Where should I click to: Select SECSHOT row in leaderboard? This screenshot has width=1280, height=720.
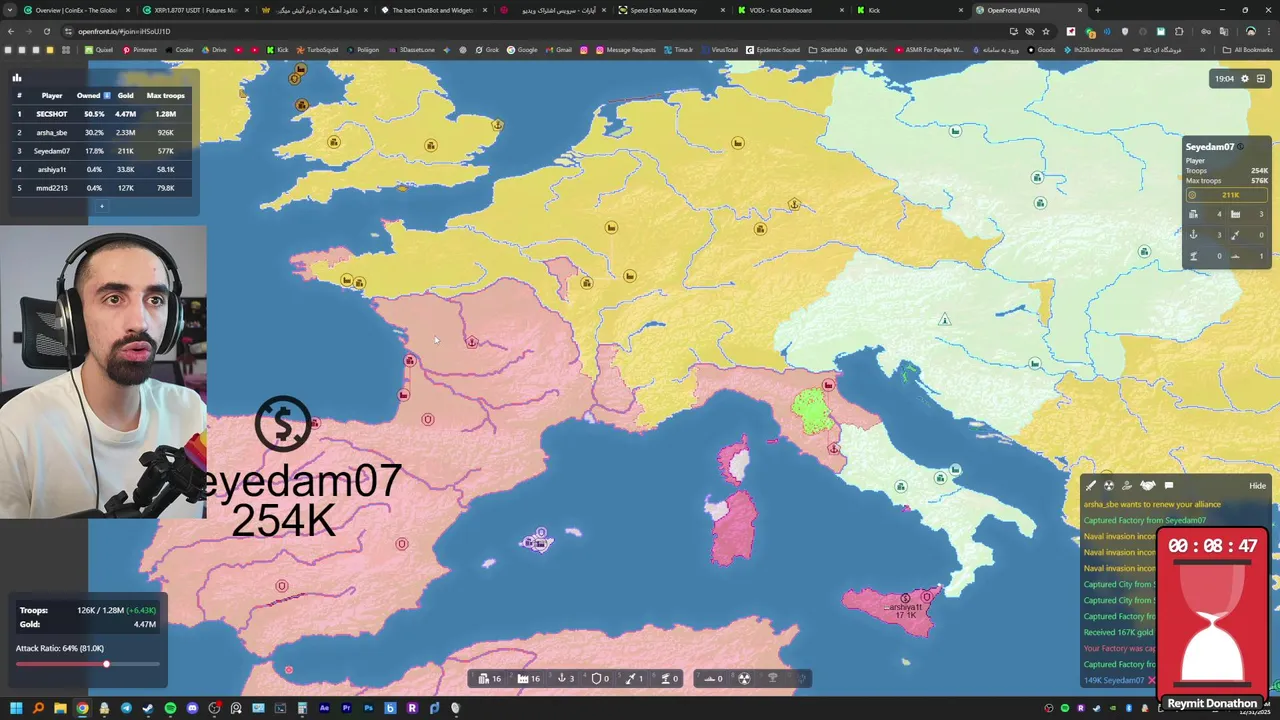[x=100, y=114]
